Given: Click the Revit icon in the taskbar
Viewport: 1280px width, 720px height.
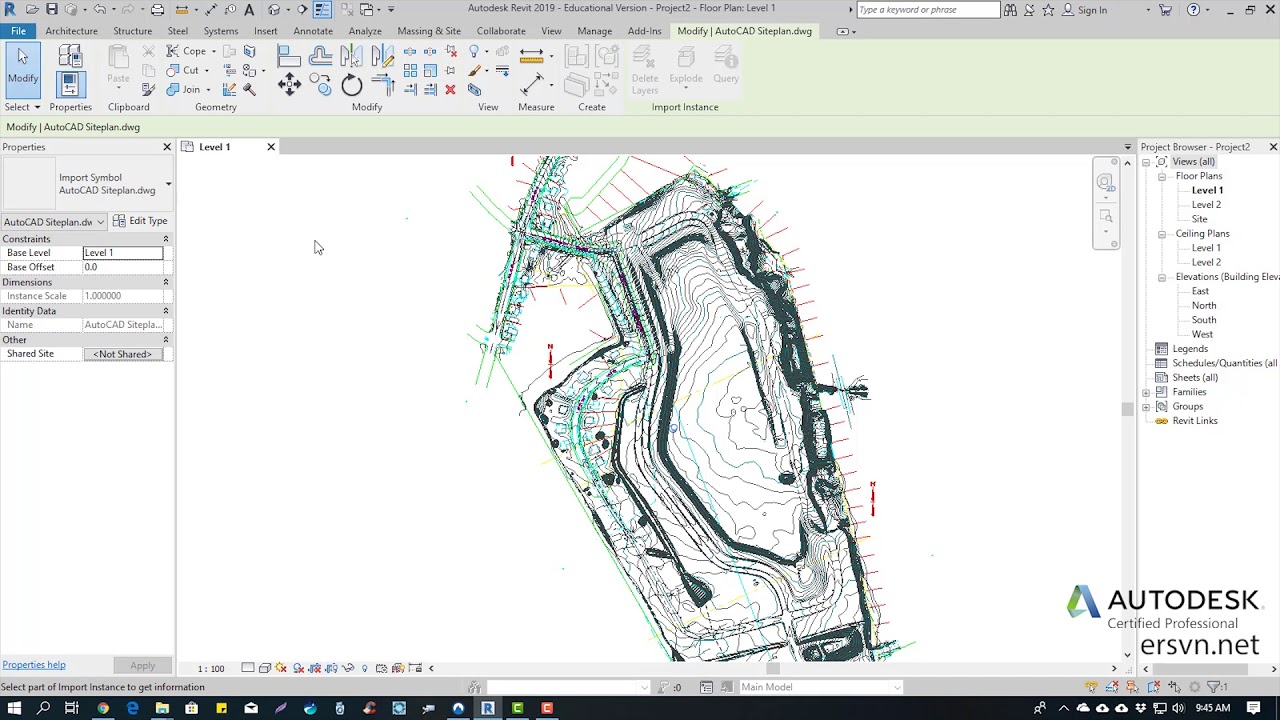Looking at the screenshot, I should coord(488,708).
